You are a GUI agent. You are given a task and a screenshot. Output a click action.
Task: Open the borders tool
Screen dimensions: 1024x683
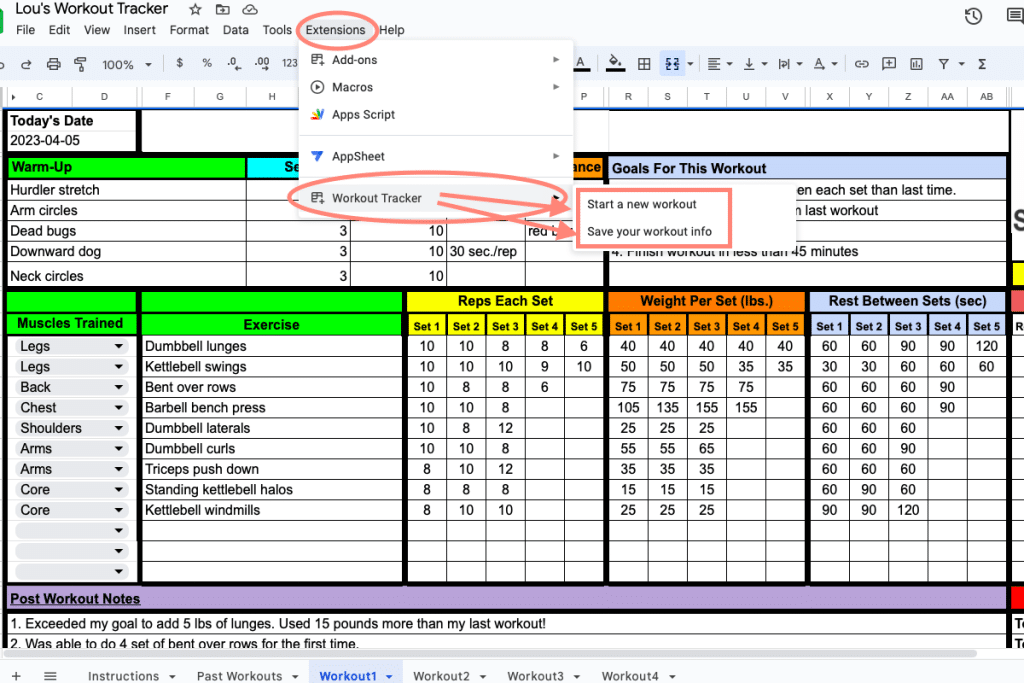(x=644, y=64)
